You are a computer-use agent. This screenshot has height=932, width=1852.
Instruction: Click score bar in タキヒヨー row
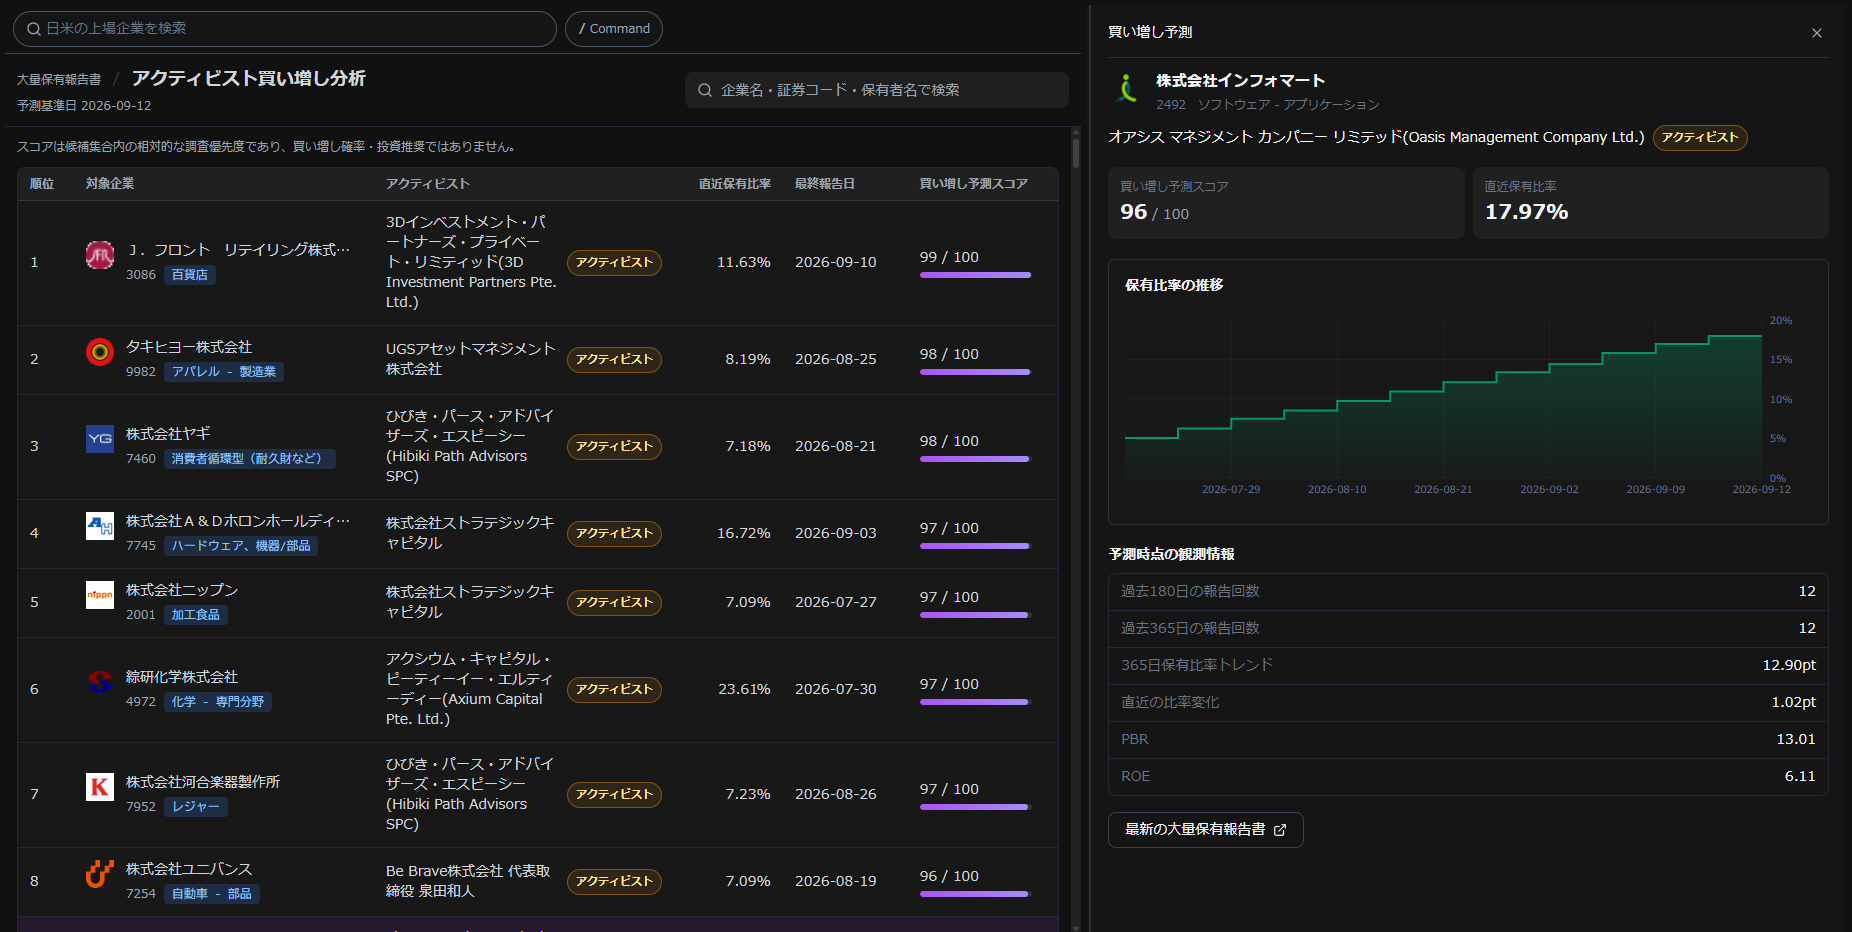pyautogui.click(x=975, y=372)
